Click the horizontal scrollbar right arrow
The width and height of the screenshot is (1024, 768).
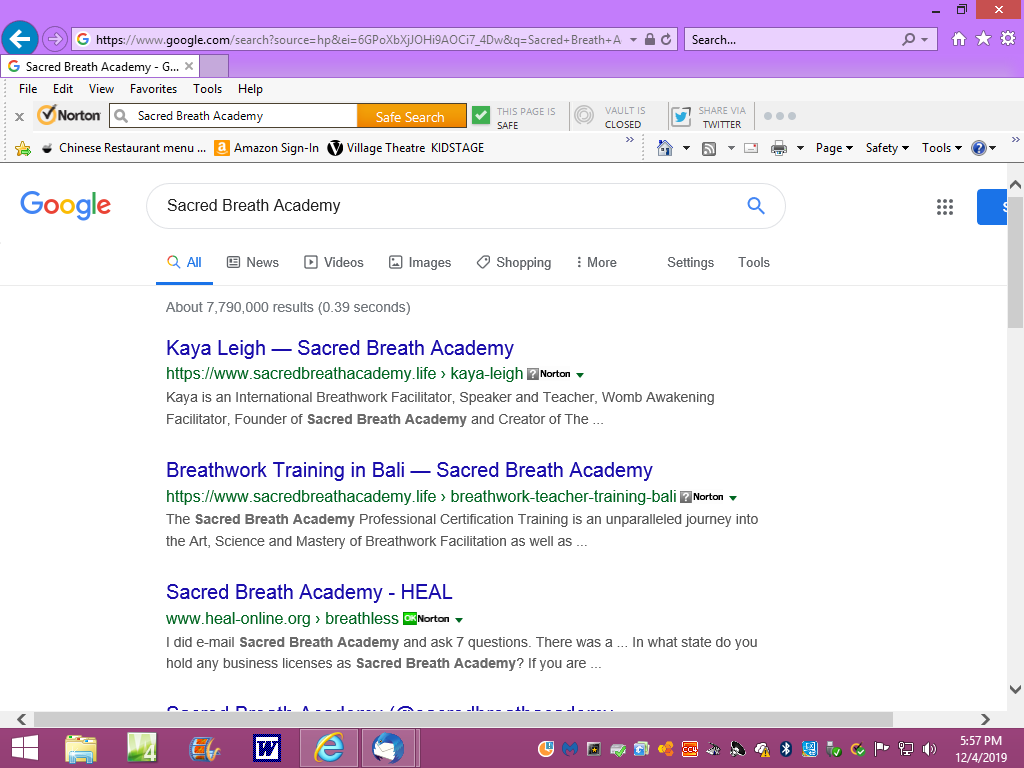[x=985, y=719]
